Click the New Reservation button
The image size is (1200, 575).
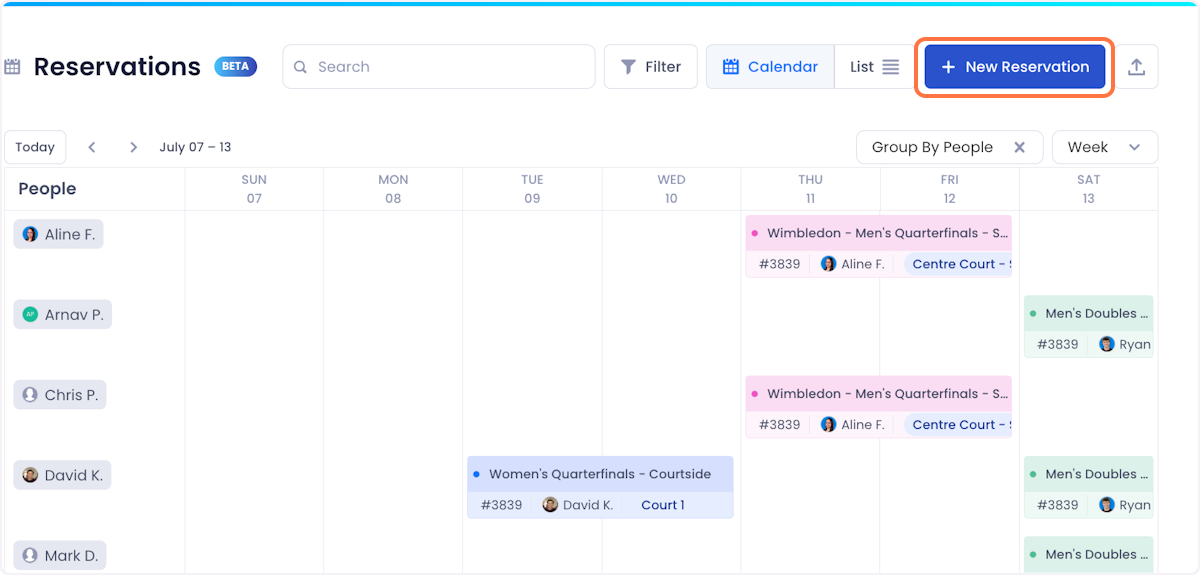[x=1014, y=67]
